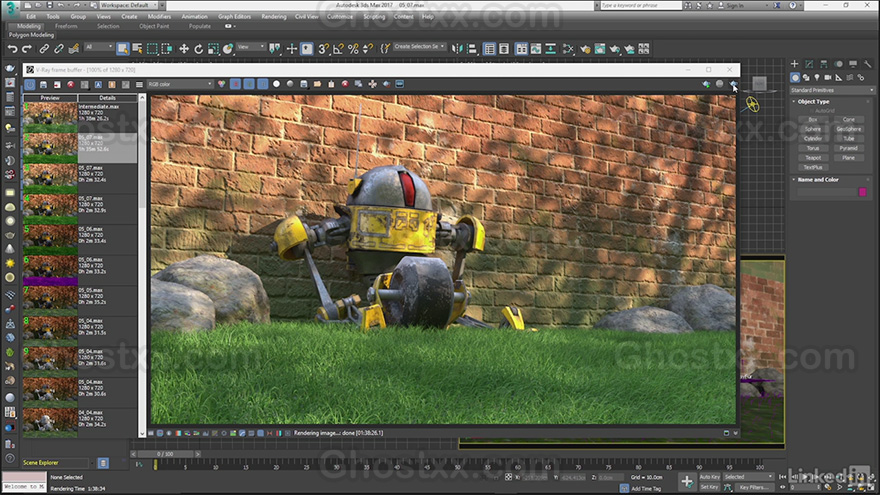Viewport: 880px width, 495px height.
Task: Open the reference coordinate View dropdown
Action: (x=250, y=47)
